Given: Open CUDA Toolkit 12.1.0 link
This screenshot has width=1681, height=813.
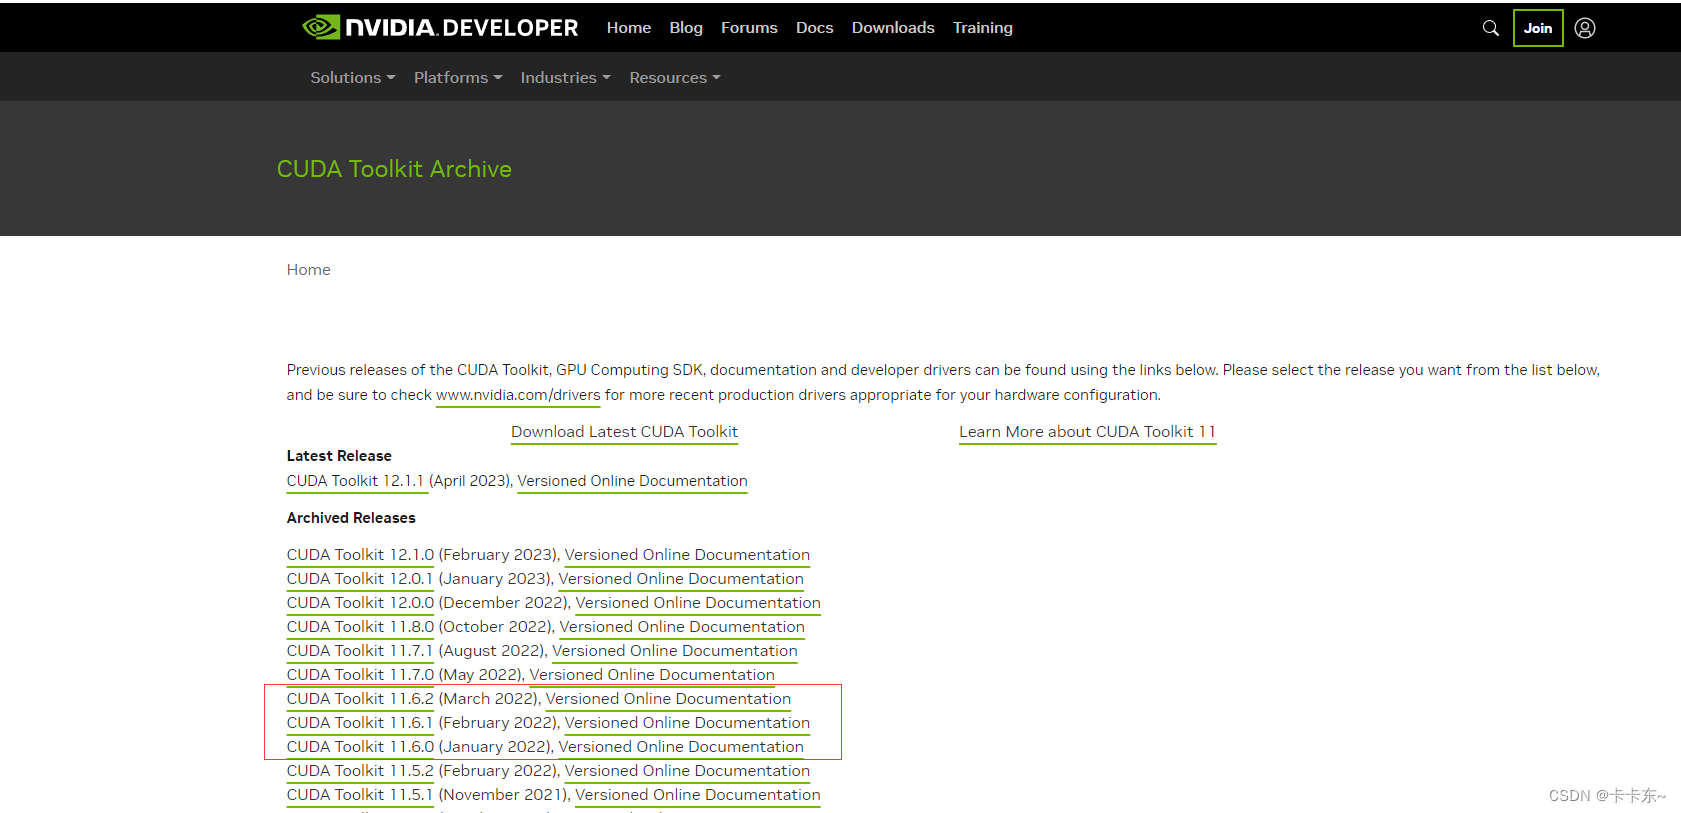Looking at the screenshot, I should pyautogui.click(x=360, y=555).
